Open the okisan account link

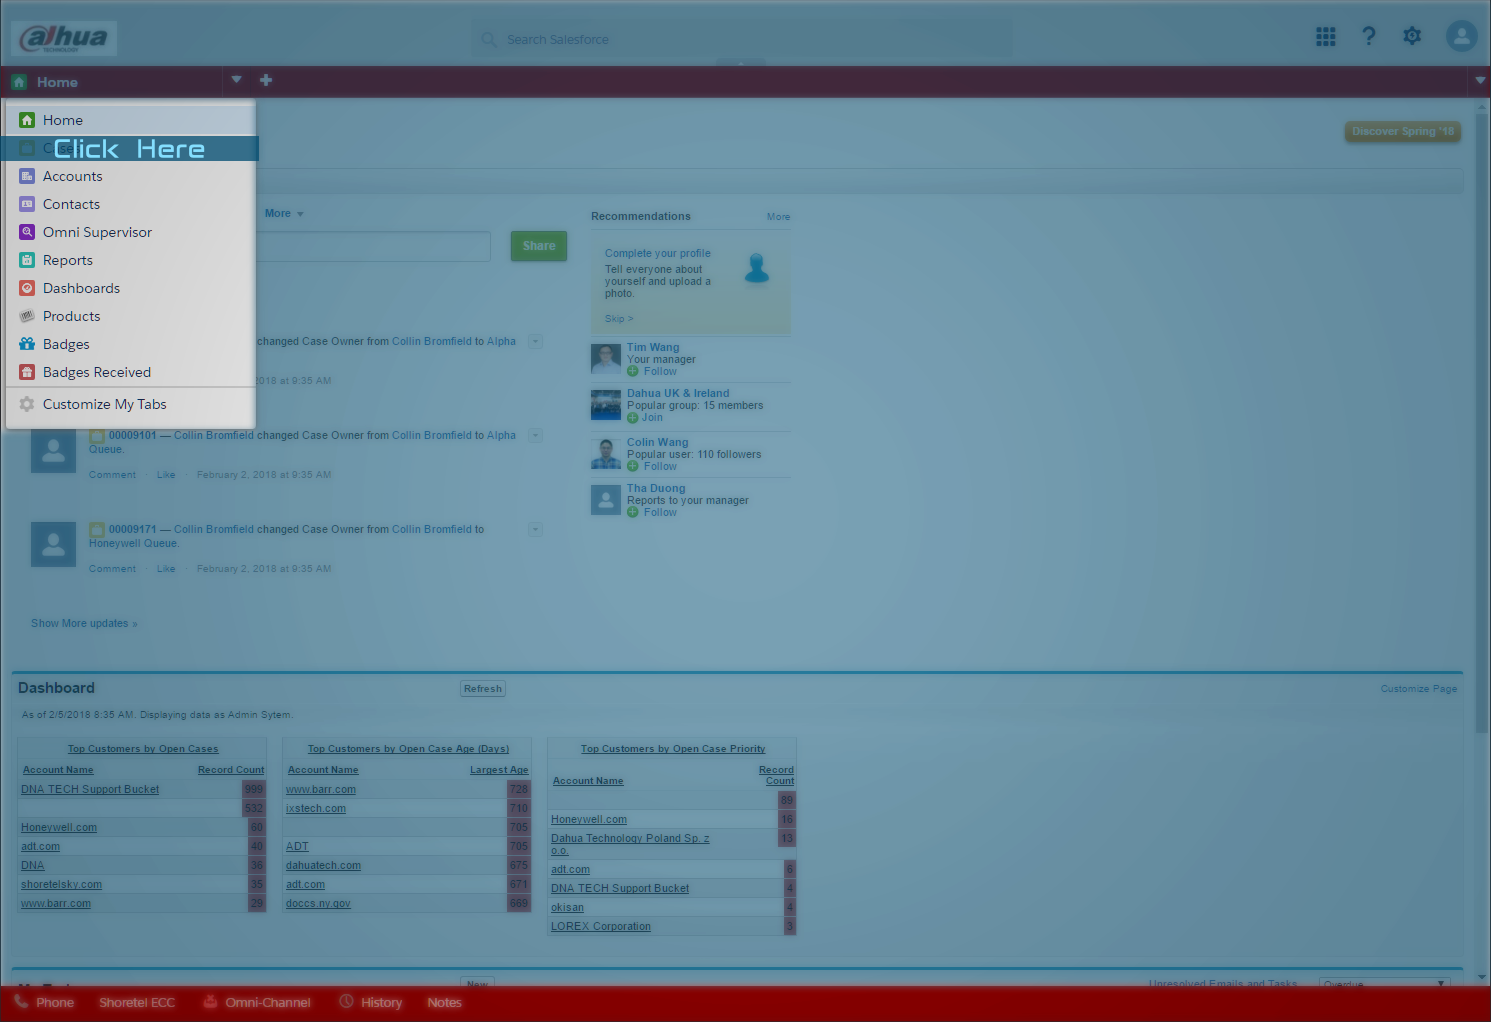(567, 908)
